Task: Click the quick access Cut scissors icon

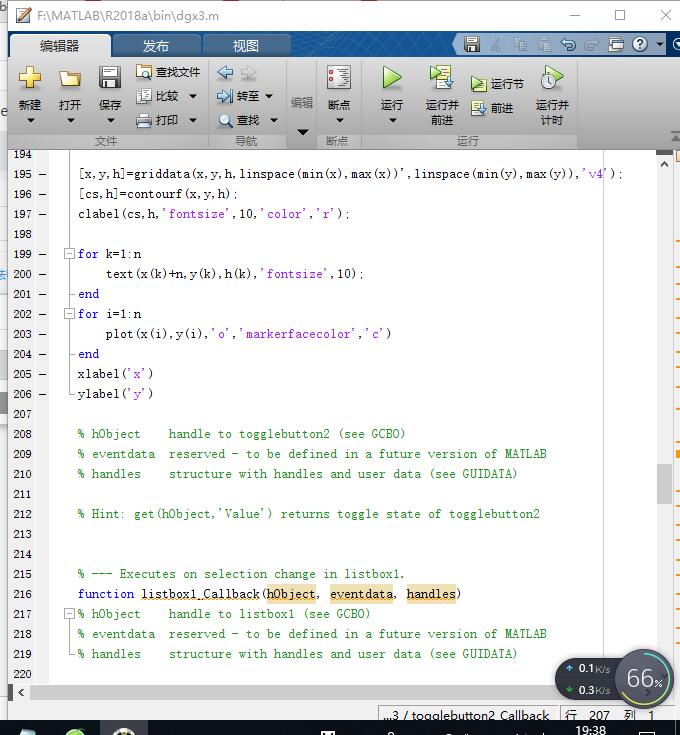Action: click(x=495, y=45)
